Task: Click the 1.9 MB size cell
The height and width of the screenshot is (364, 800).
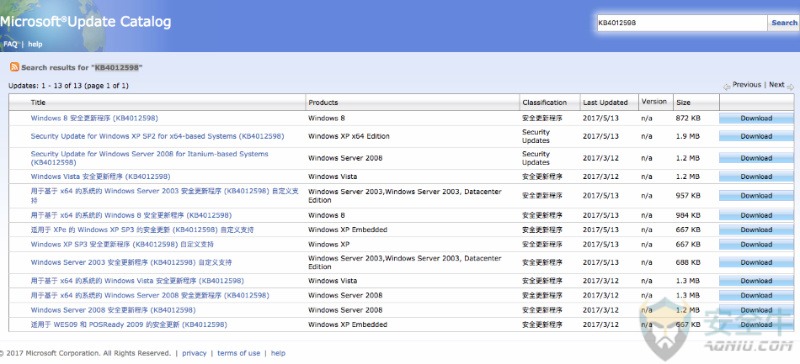Action: (x=688, y=136)
